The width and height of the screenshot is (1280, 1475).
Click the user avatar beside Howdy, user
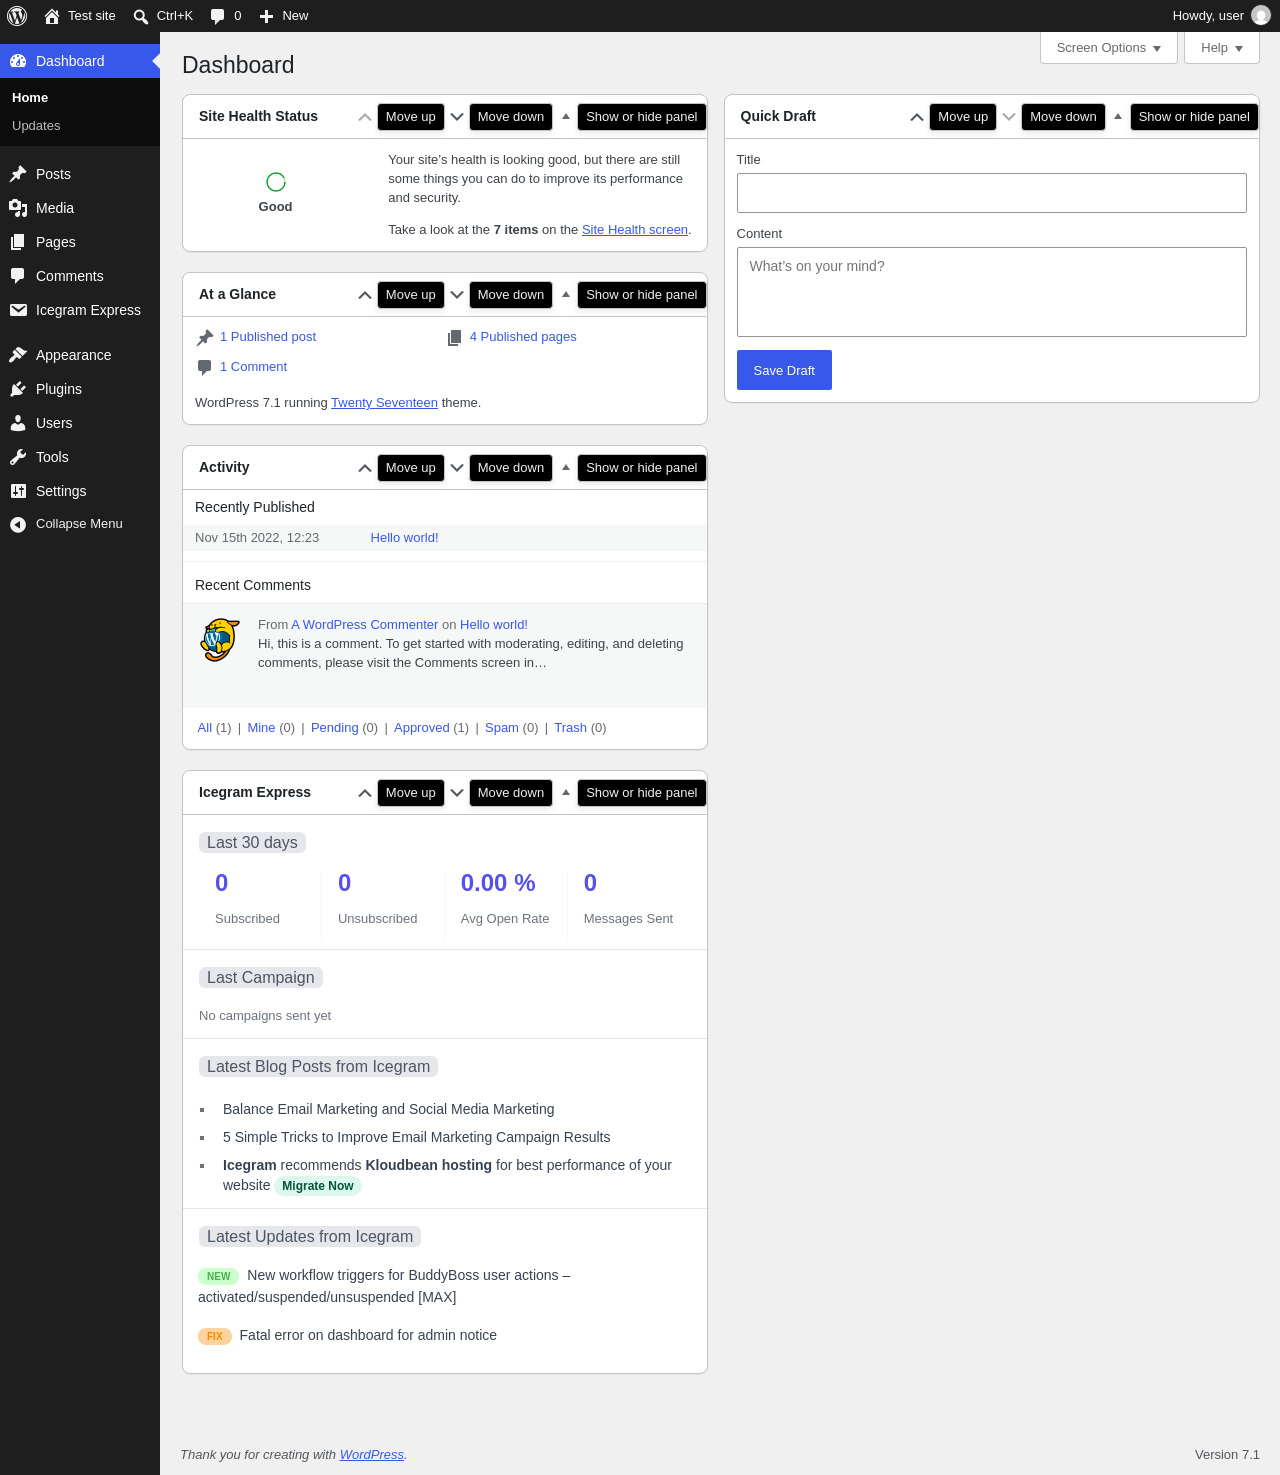point(1261,16)
